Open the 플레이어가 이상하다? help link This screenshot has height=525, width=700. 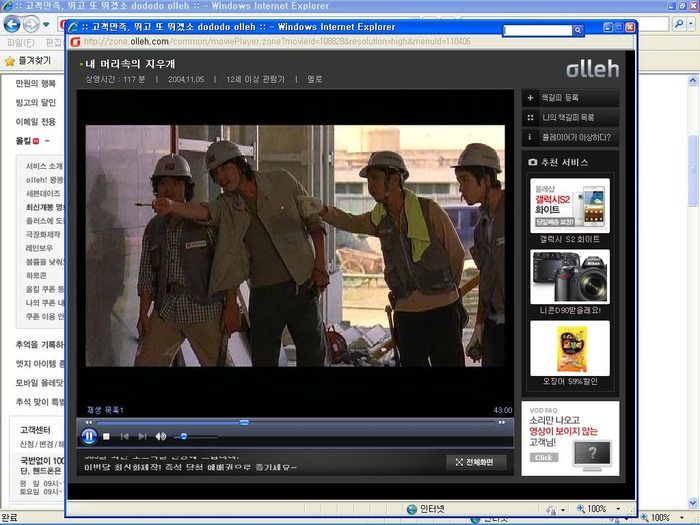pyautogui.click(x=570, y=137)
